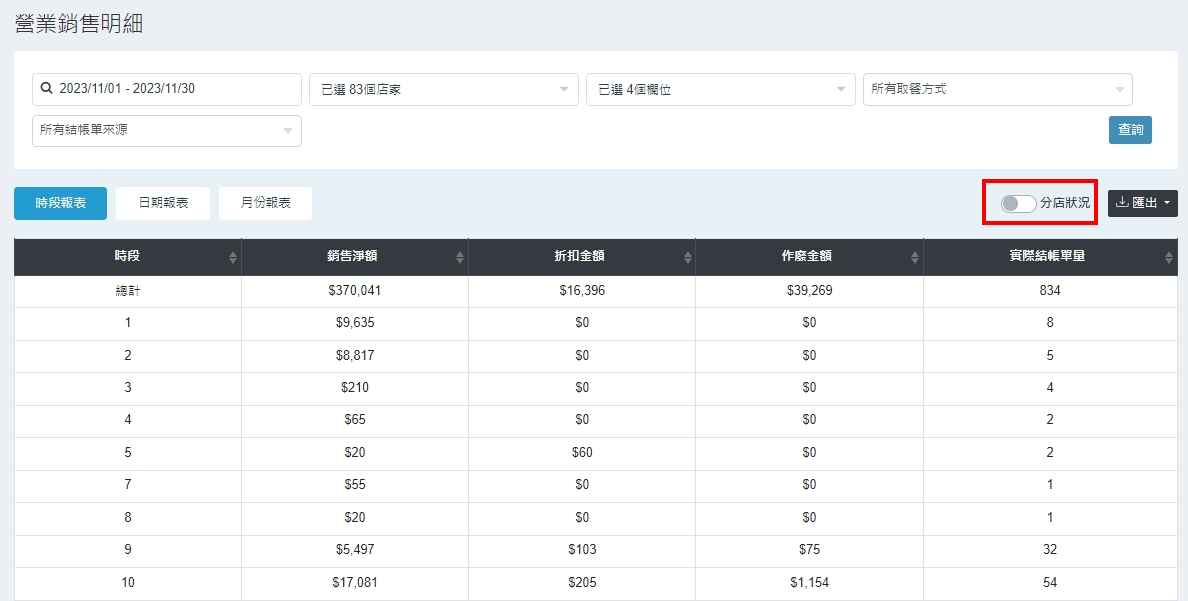Click the search magnifier icon in date field
Screen dimensions: 1188x601
(x=46, y=89)
